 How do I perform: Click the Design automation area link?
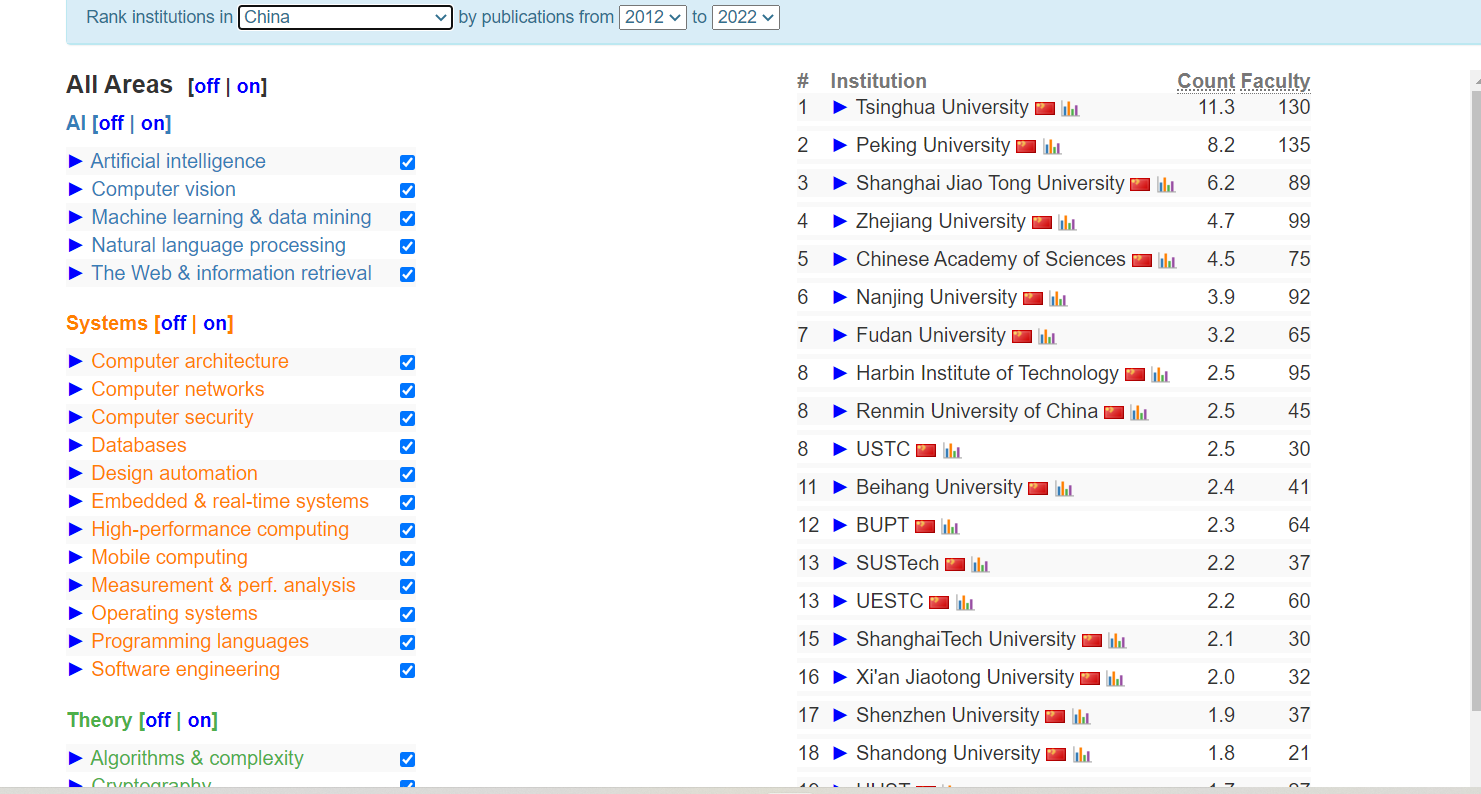point(174,473)
